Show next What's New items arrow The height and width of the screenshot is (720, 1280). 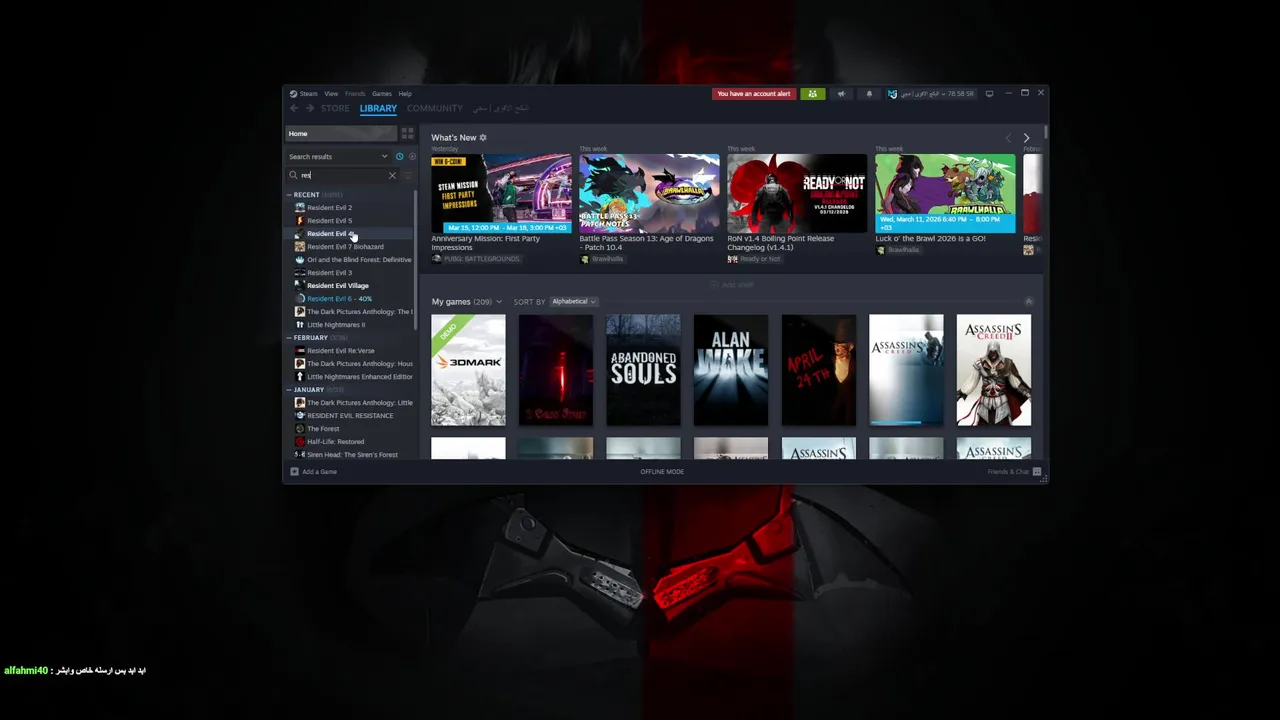[1026, 138]
